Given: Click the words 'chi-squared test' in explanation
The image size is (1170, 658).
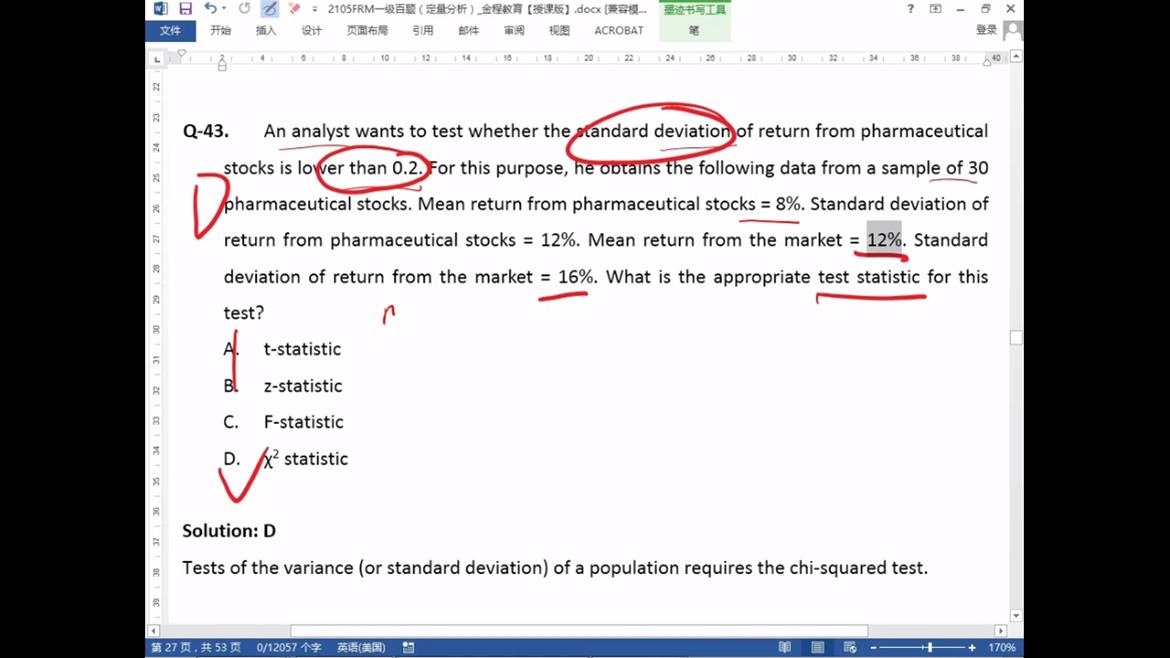Looking at the screenshot, I should (x=858, y=568).
